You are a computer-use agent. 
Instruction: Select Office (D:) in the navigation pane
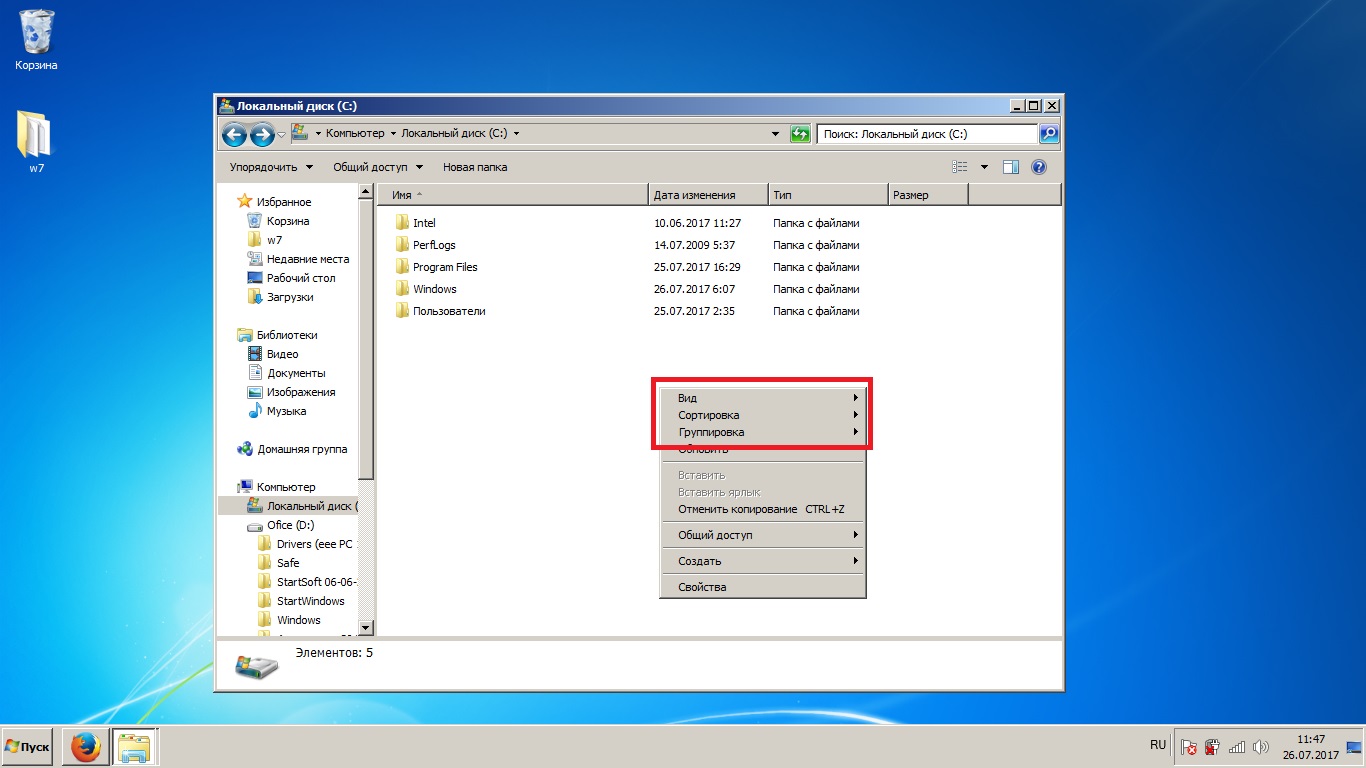point(280,525)
